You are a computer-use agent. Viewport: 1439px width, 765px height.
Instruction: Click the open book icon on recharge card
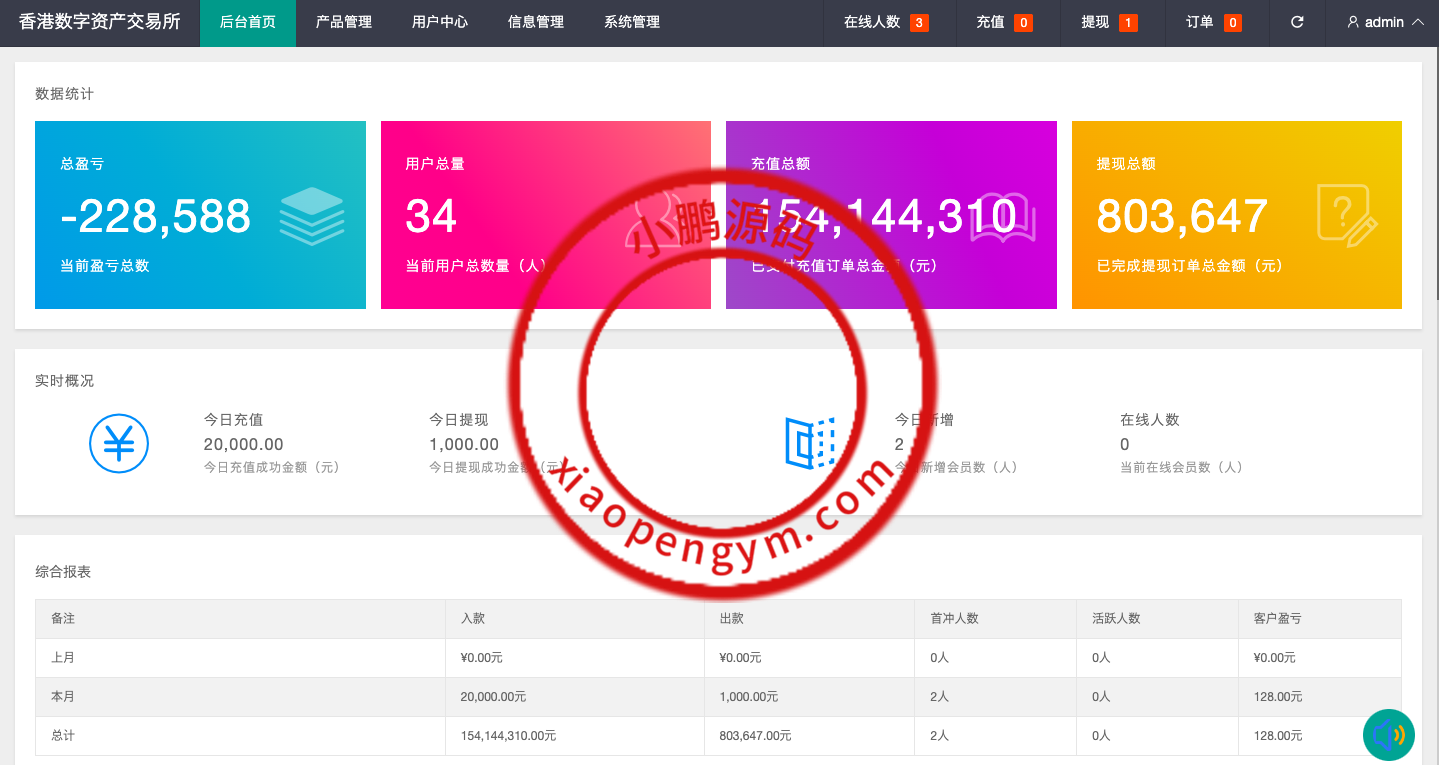[1002, 218]
